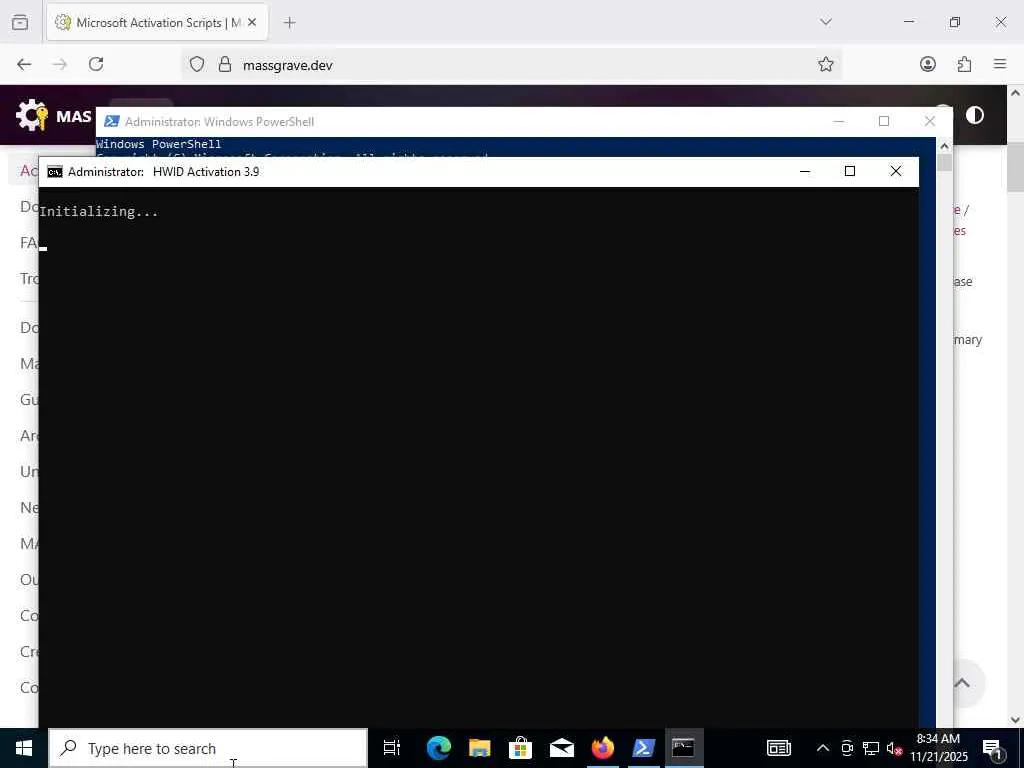This screenshot has height=768, width=1024.
Task: Close the Microsoft Activation Scripts tab
Action: 252,23
